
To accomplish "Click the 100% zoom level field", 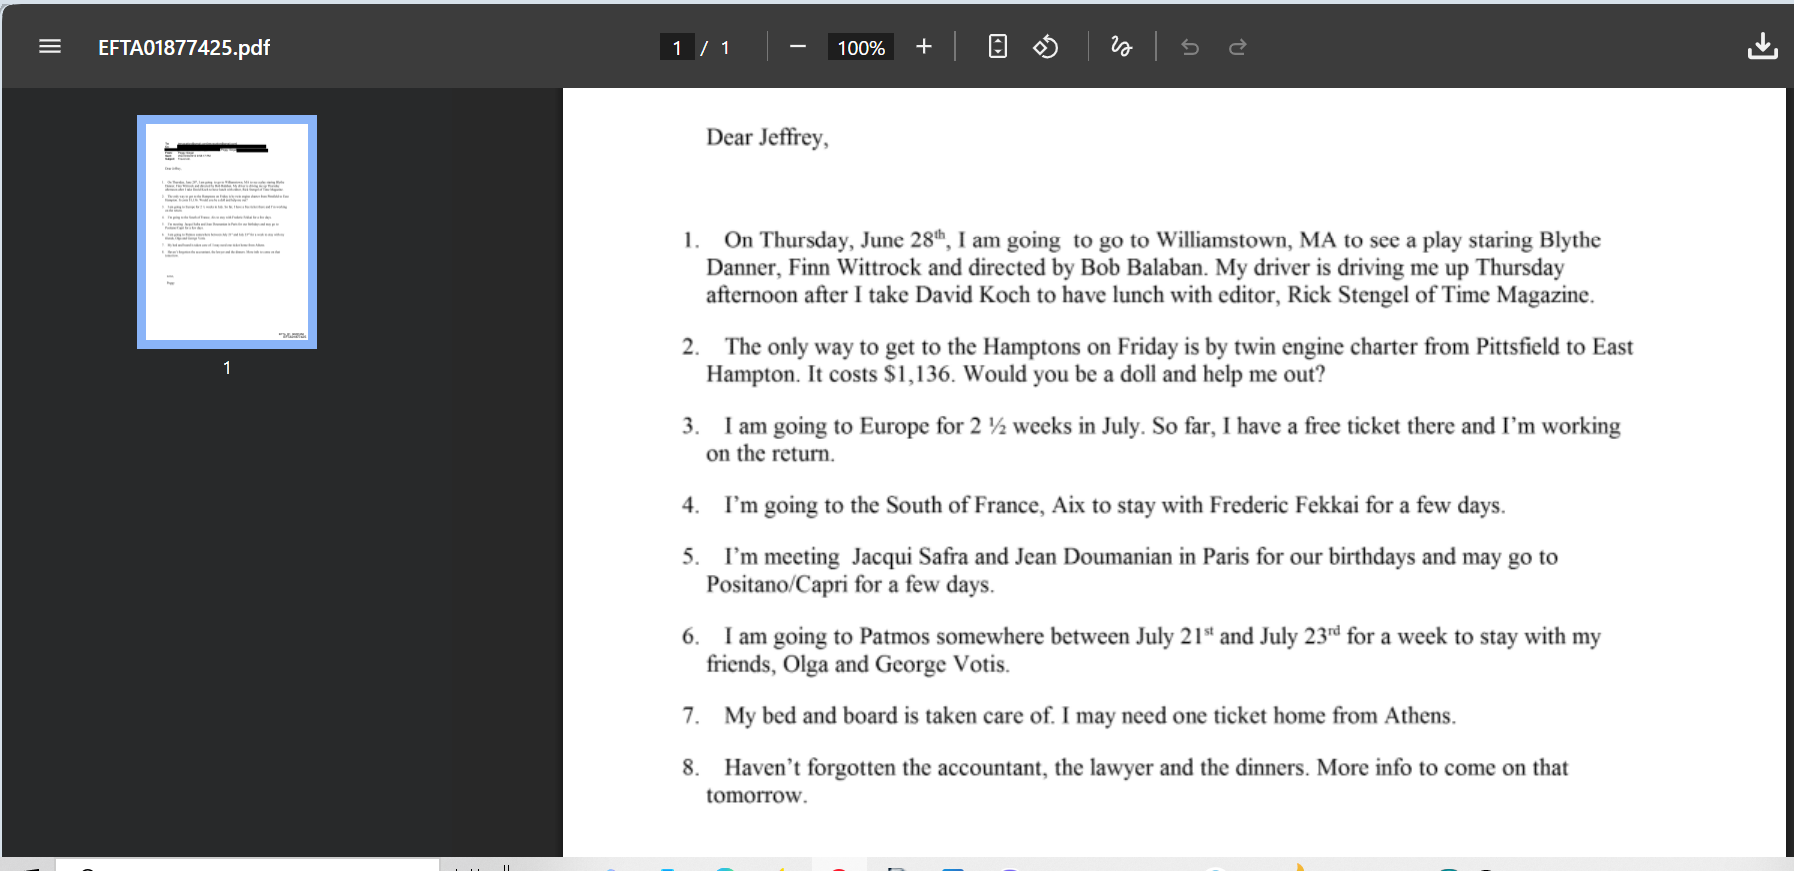I will (860, 47).
